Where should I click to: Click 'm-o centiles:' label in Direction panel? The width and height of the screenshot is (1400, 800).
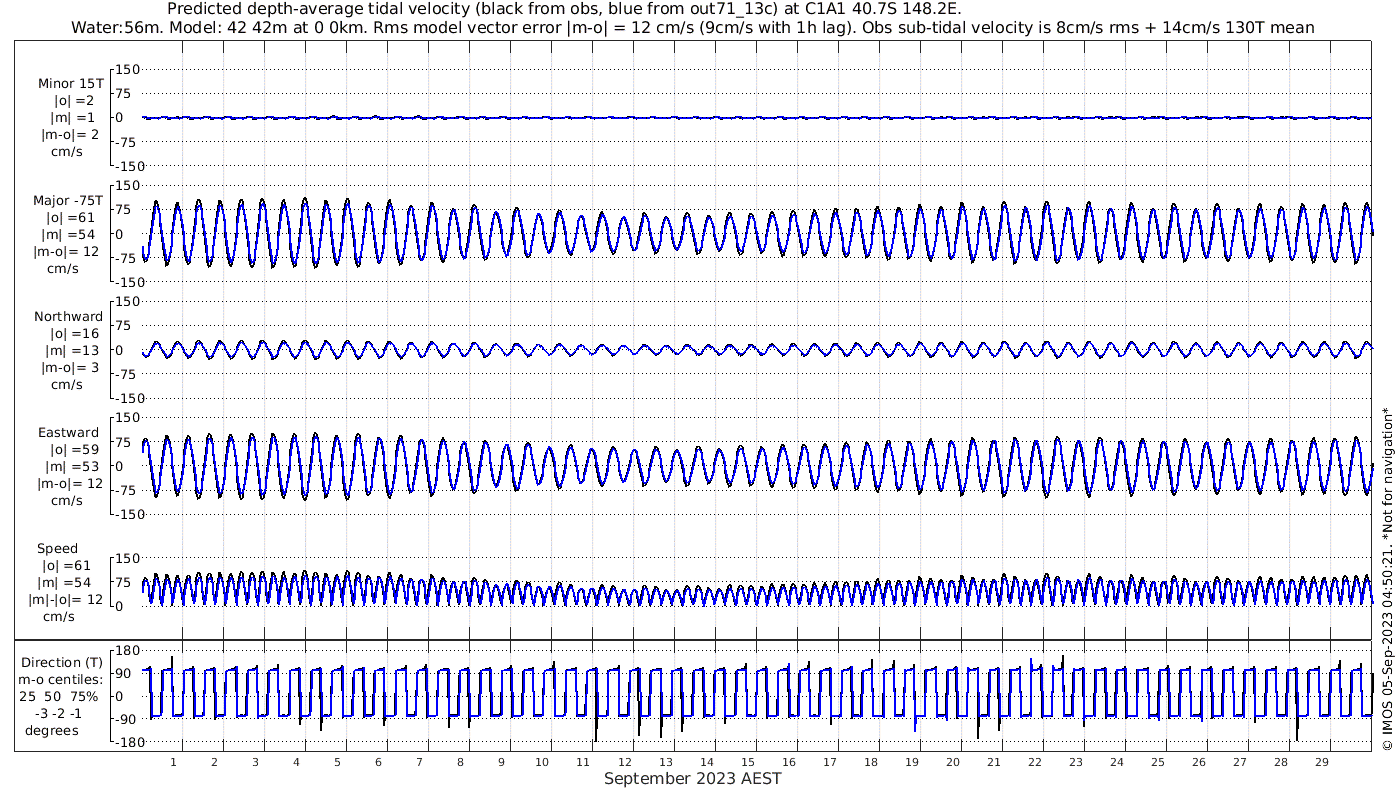click(x=61, y=679)
